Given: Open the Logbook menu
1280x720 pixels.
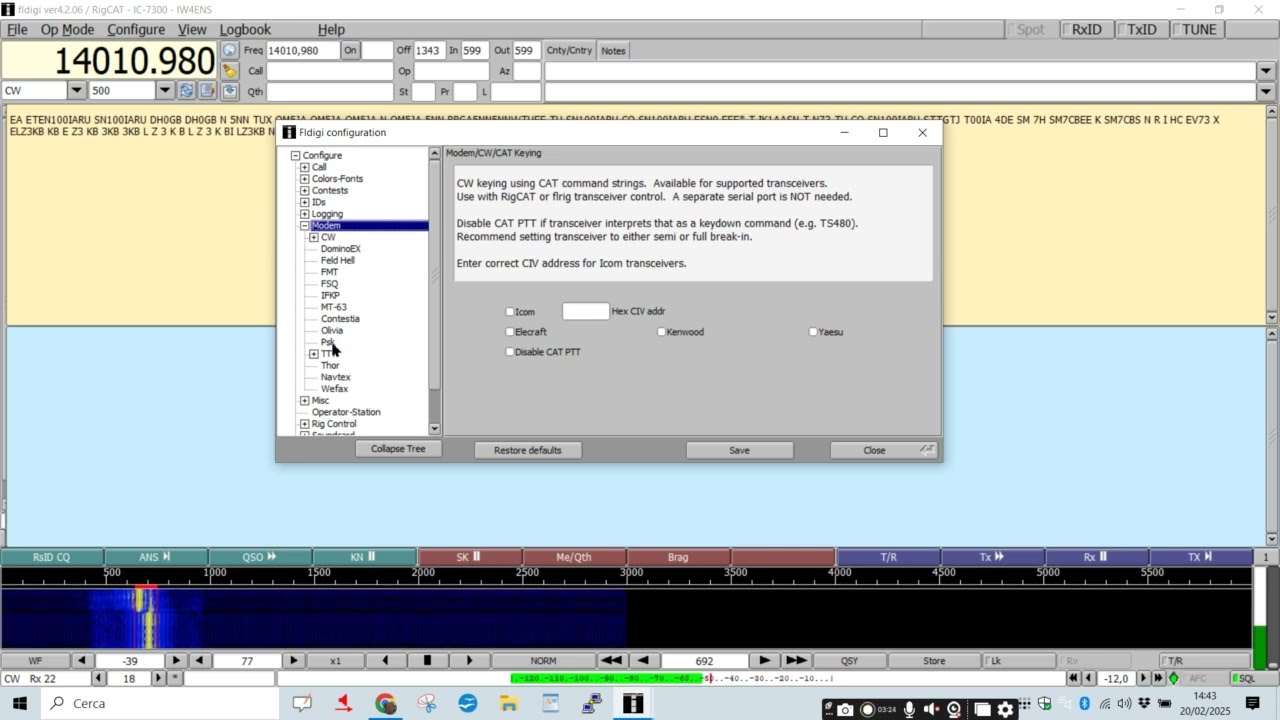Looking at the screenshot, I should [245, 30].
